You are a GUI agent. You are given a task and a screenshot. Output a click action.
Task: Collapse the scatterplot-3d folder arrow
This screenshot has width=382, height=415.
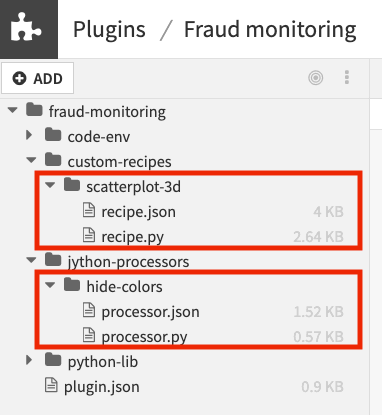(50, 185)
